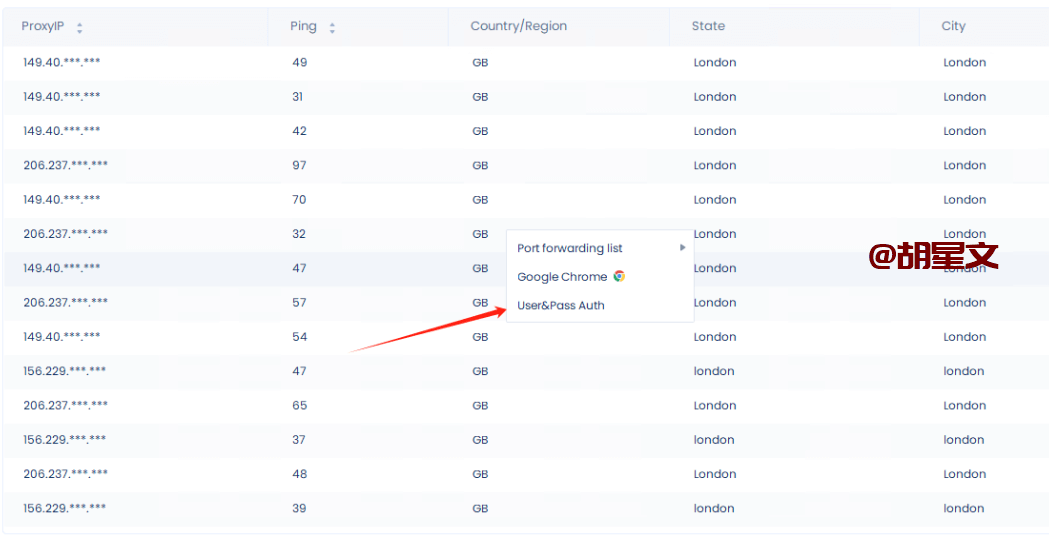Click the sort arrows beside Ping header
The image size is (1049, 539).
click(332, 28)
